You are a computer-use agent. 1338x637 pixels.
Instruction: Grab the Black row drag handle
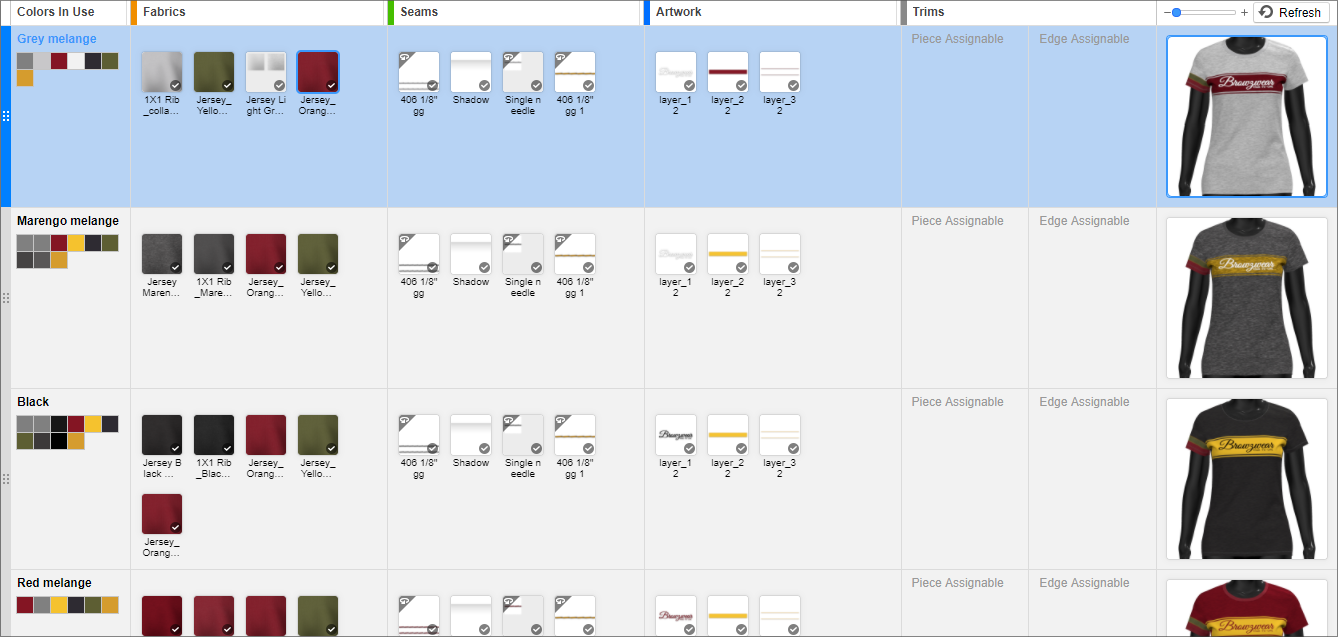[5, 479]
